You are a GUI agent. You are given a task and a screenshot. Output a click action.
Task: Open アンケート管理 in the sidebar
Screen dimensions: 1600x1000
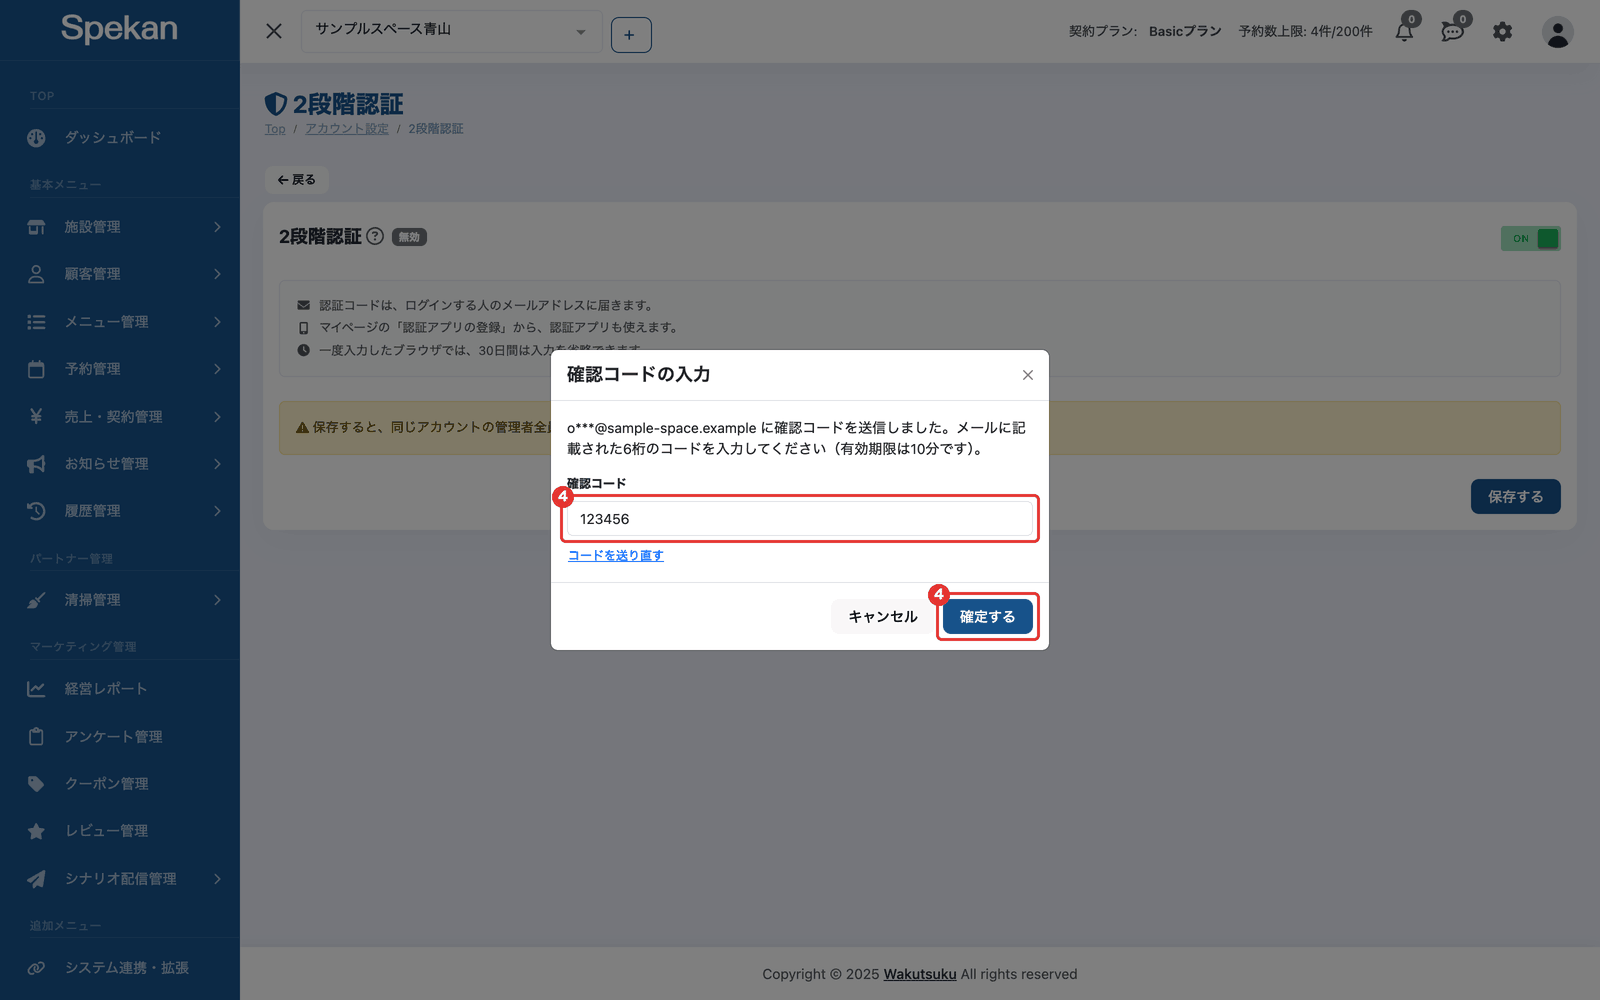(x=120, y=737)
